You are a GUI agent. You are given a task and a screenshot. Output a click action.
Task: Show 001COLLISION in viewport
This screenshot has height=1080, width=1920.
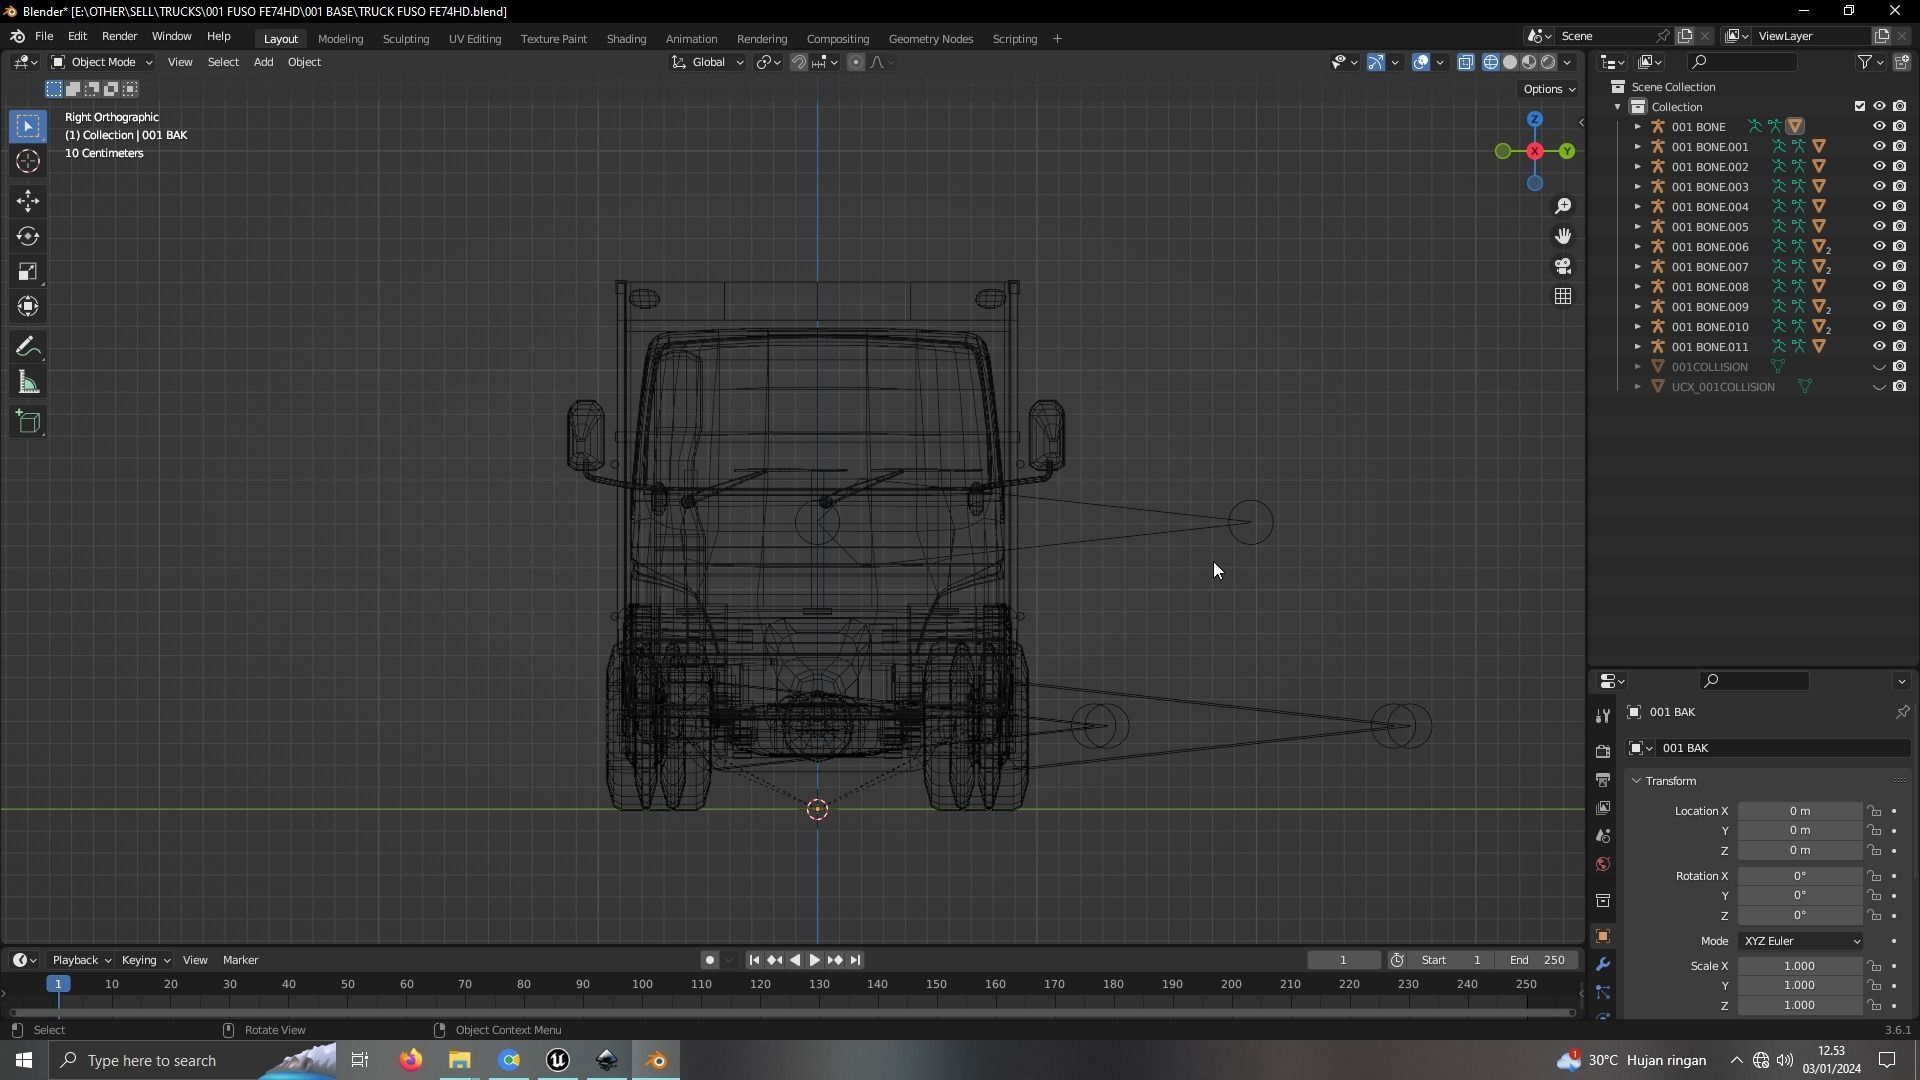point(1879,367)
